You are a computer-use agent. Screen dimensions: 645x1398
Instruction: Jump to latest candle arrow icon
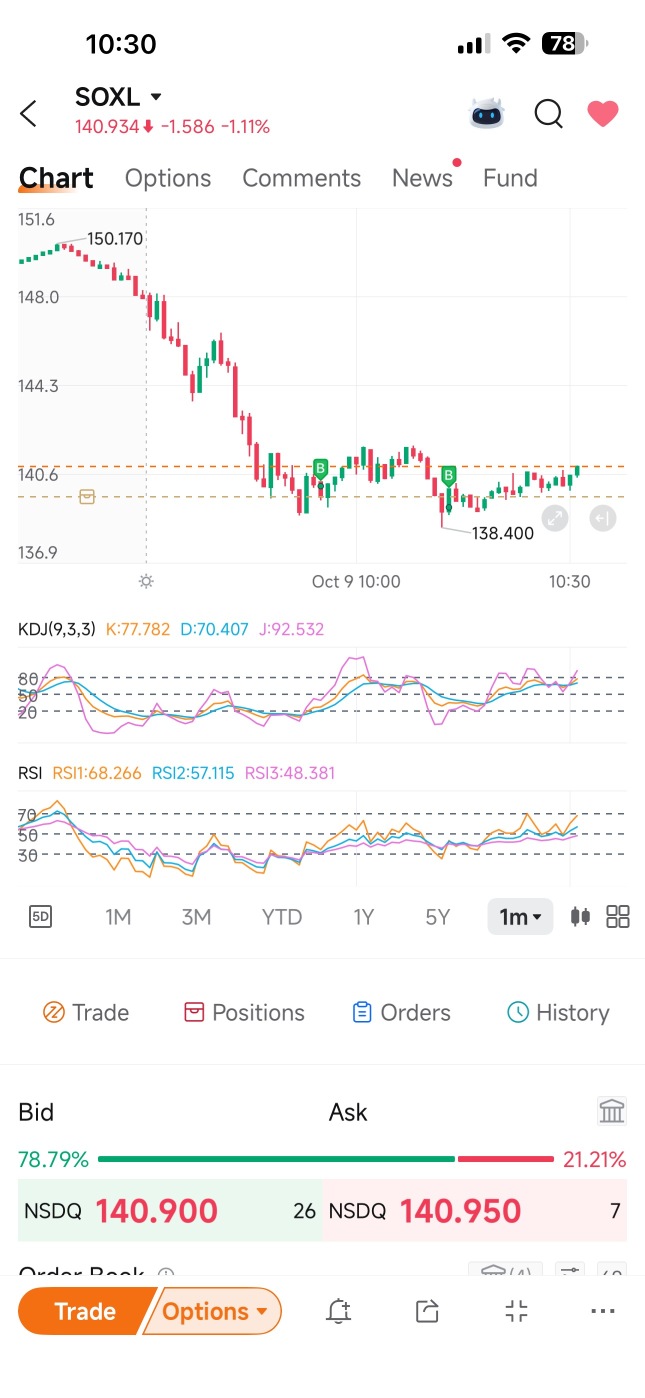click(x=602, y=518)
